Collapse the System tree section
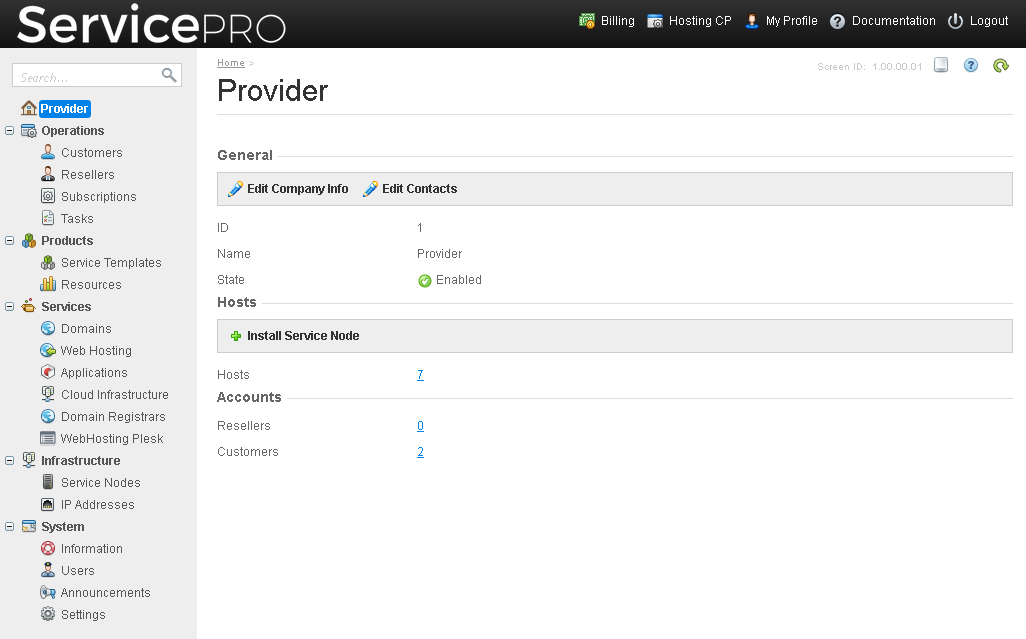Viewport: 1026px width, 639px height. click(10, 527)
